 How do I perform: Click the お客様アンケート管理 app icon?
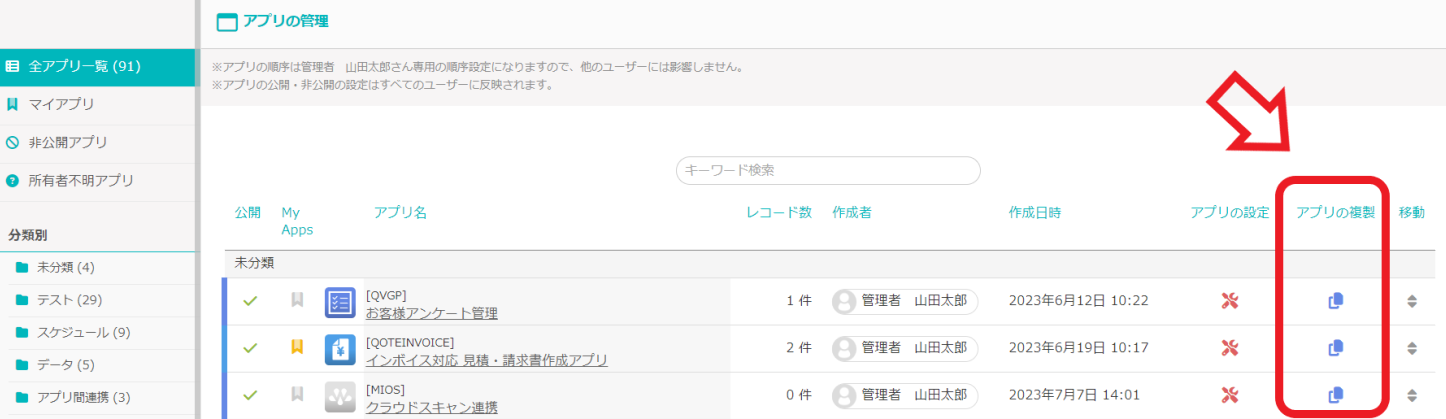point(340,302)
